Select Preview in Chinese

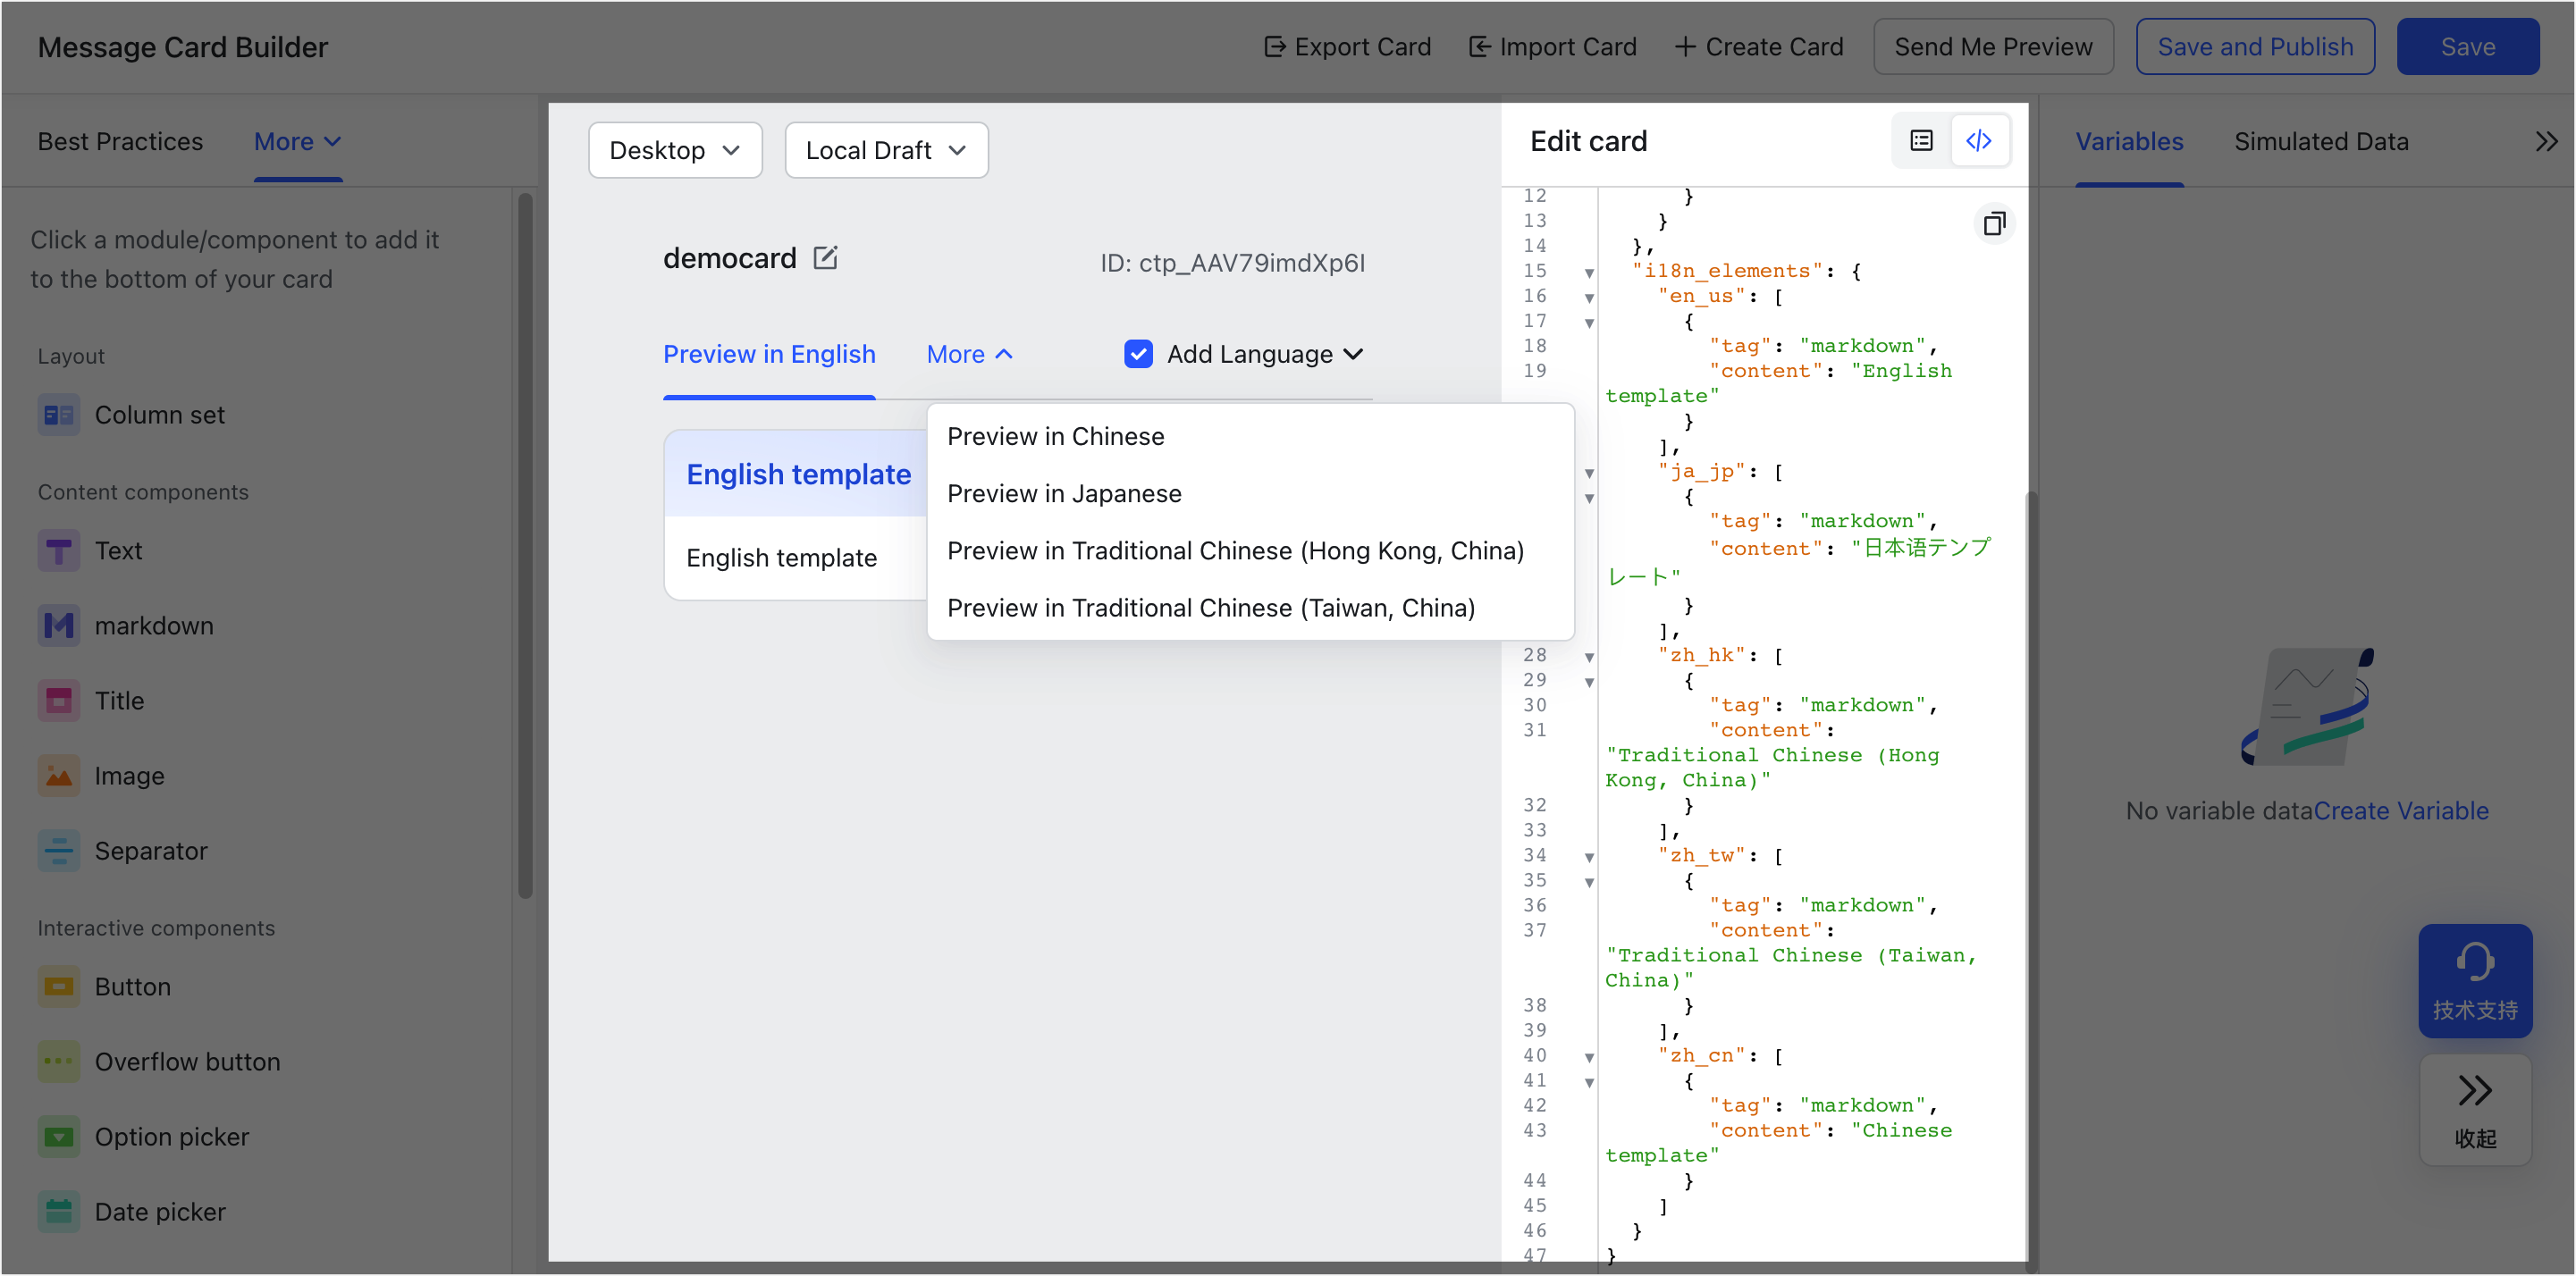(x=1250, y=436)
